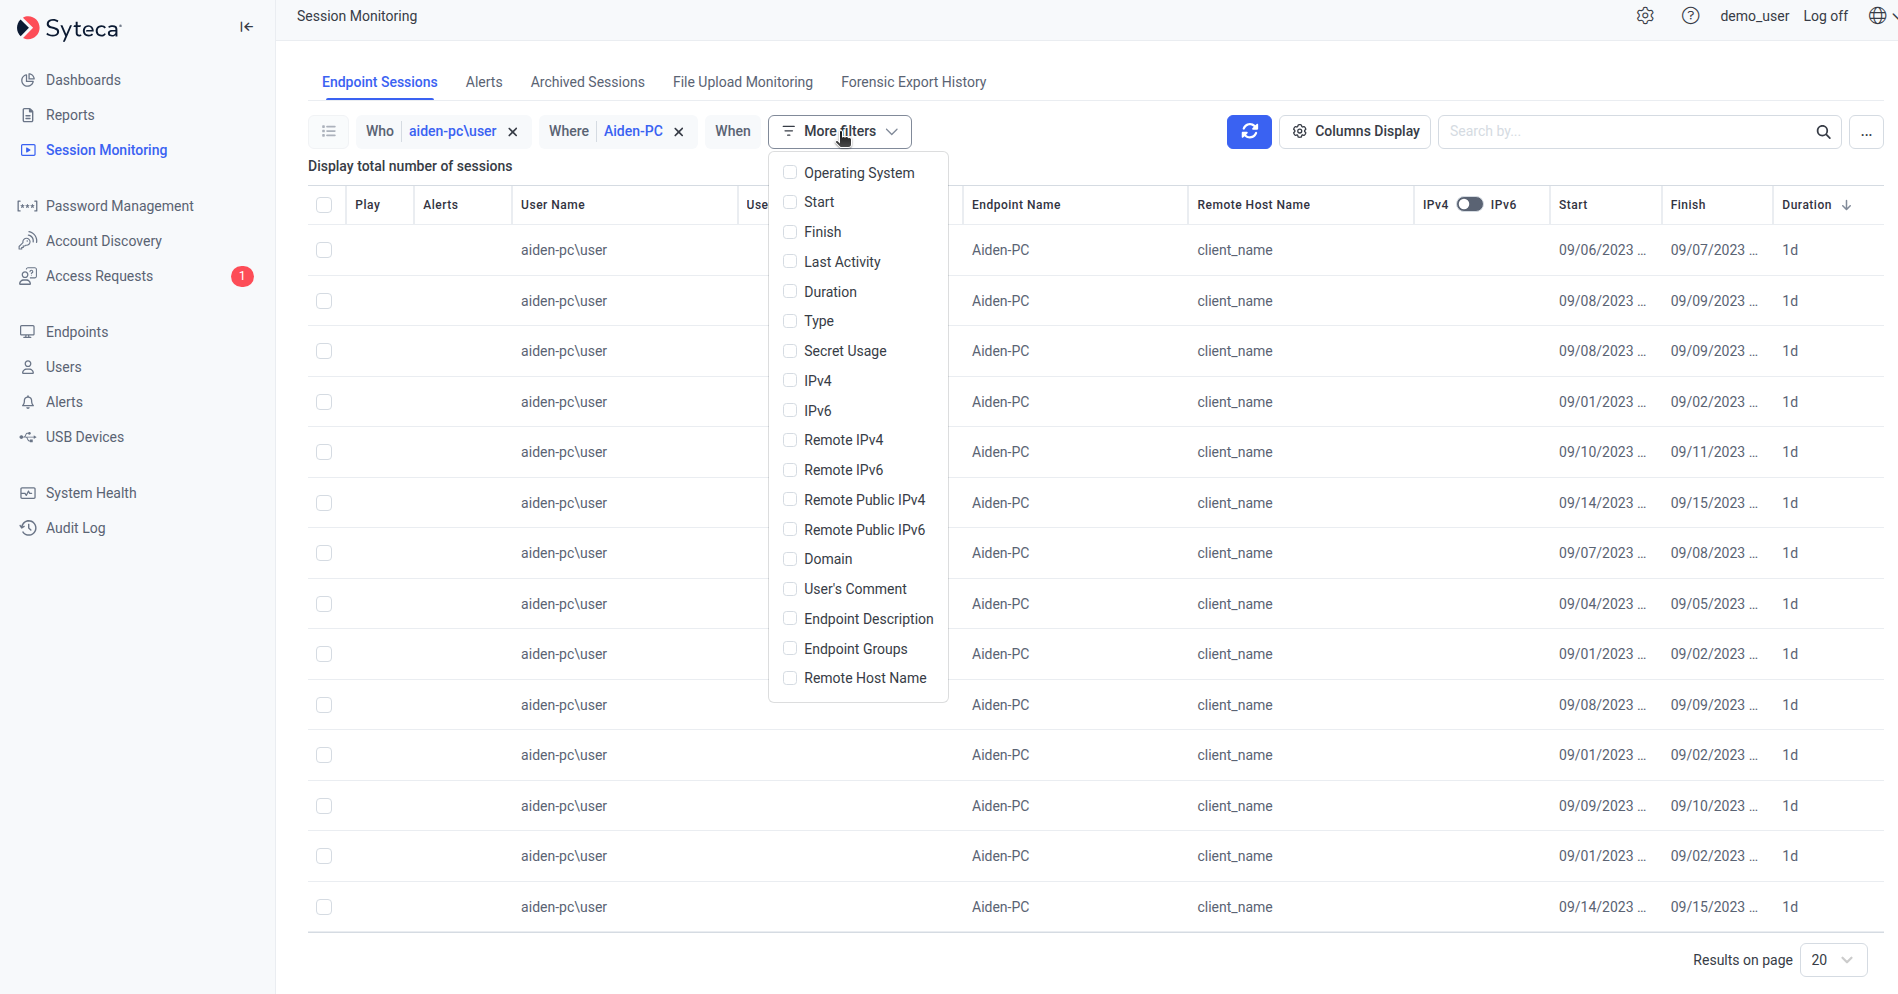This screenshot has width=1898, height=994.
Task: Open the When filter
Action: [x=733, y=131]
